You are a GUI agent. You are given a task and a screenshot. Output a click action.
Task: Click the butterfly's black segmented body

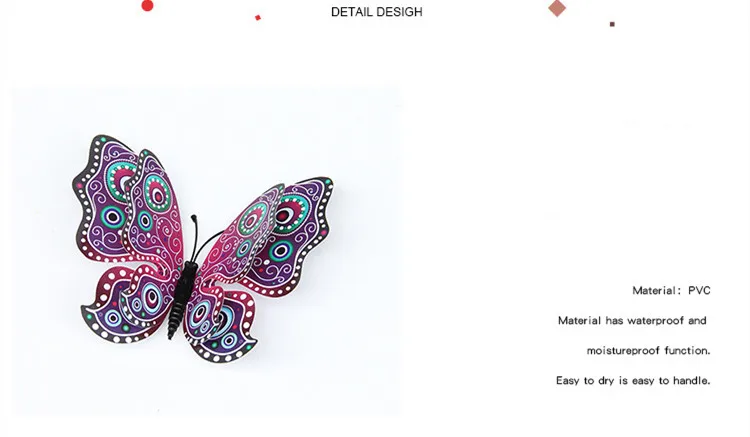[x=180, y=299]
